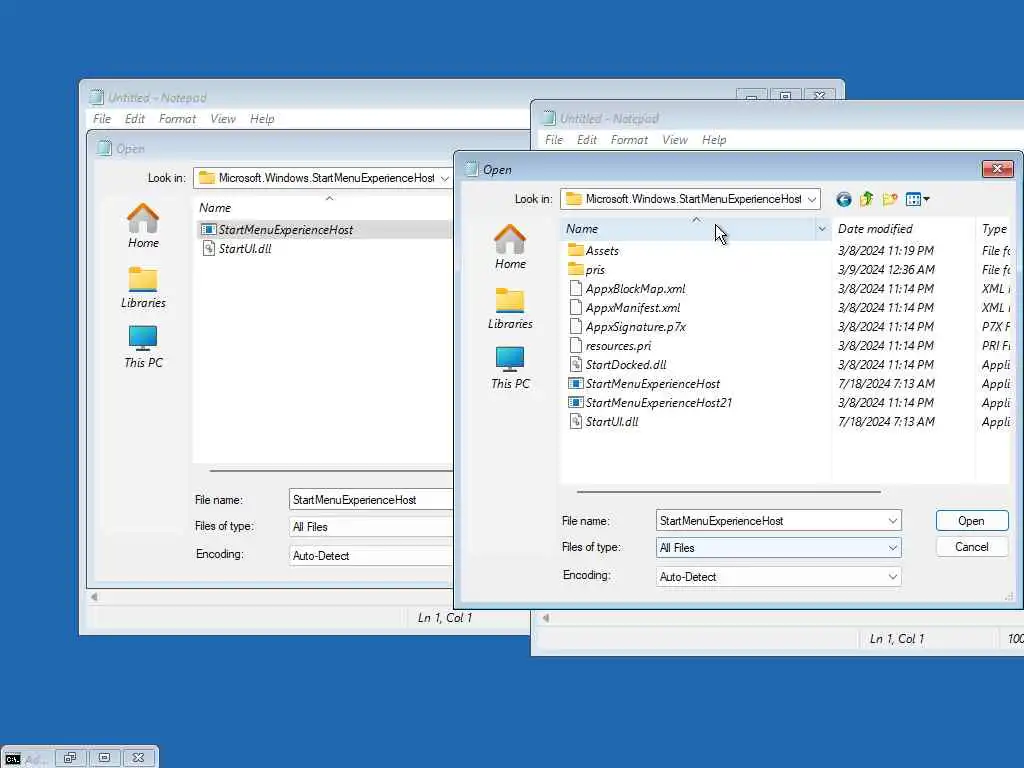
Task: Close the minimized command prompt window
Action: [138, 758]
